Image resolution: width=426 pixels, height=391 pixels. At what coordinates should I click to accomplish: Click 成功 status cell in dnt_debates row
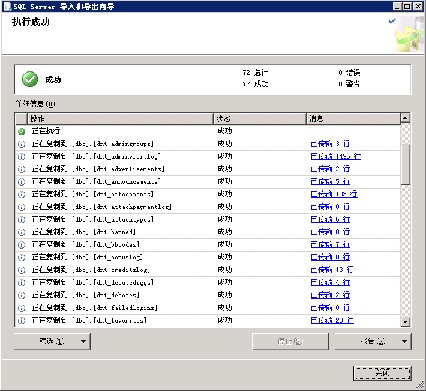point(225,295)
